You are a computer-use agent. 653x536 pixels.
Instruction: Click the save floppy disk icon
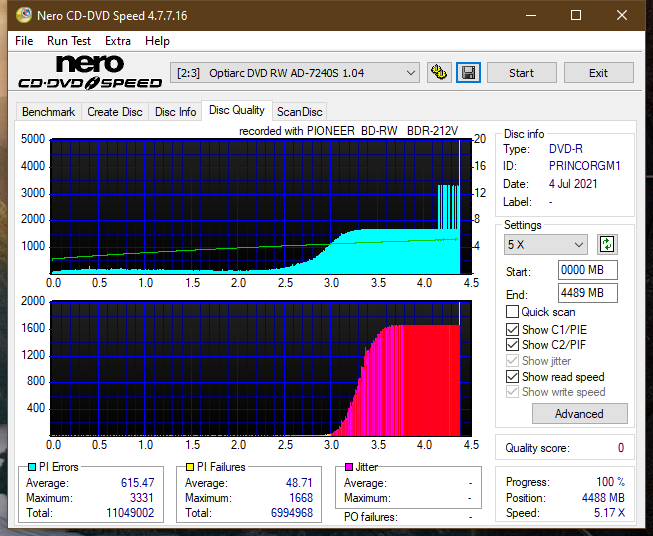[469, 73]
